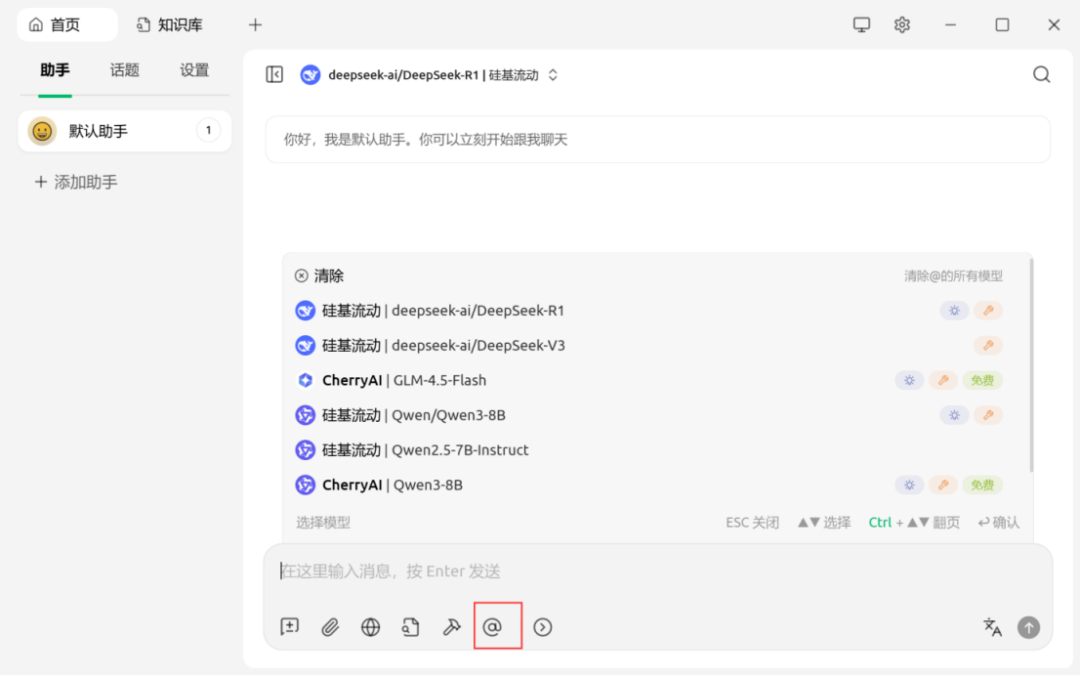Click 免费 tag on CherryAI Qwen3-8B row
1080x676 pixels.
click(x=982, y=485)
